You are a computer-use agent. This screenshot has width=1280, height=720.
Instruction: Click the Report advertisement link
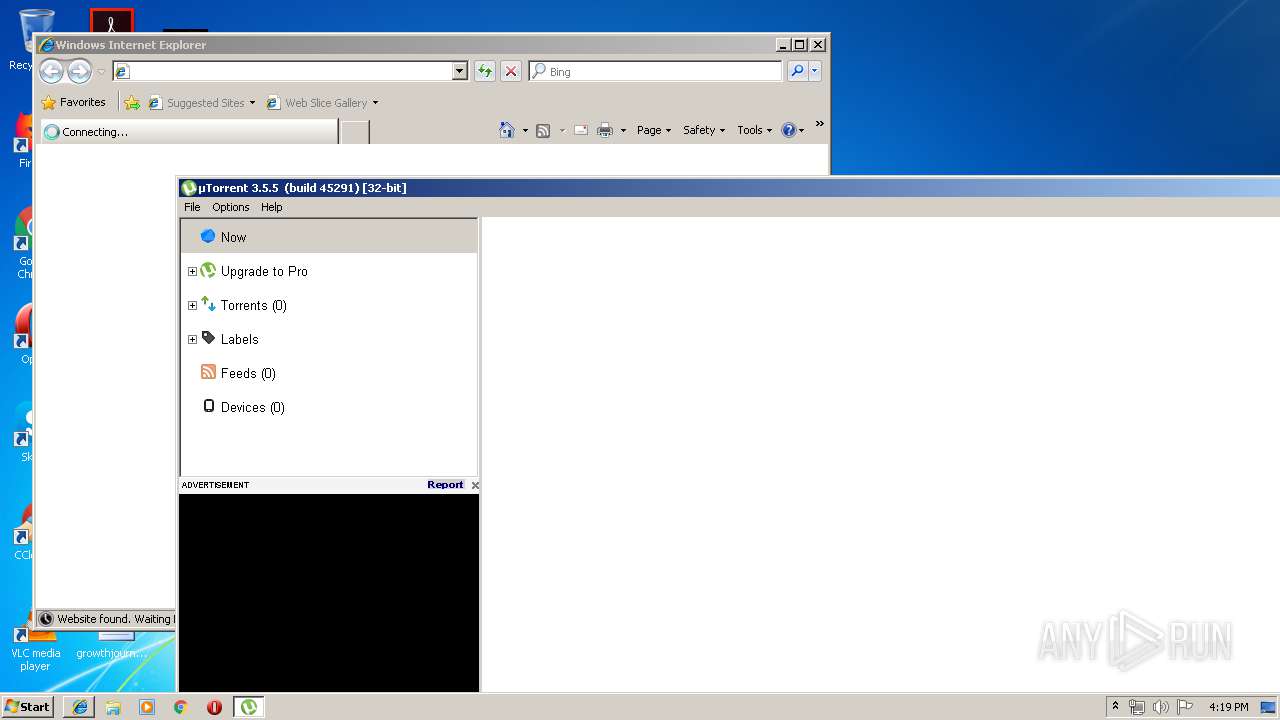445,485
